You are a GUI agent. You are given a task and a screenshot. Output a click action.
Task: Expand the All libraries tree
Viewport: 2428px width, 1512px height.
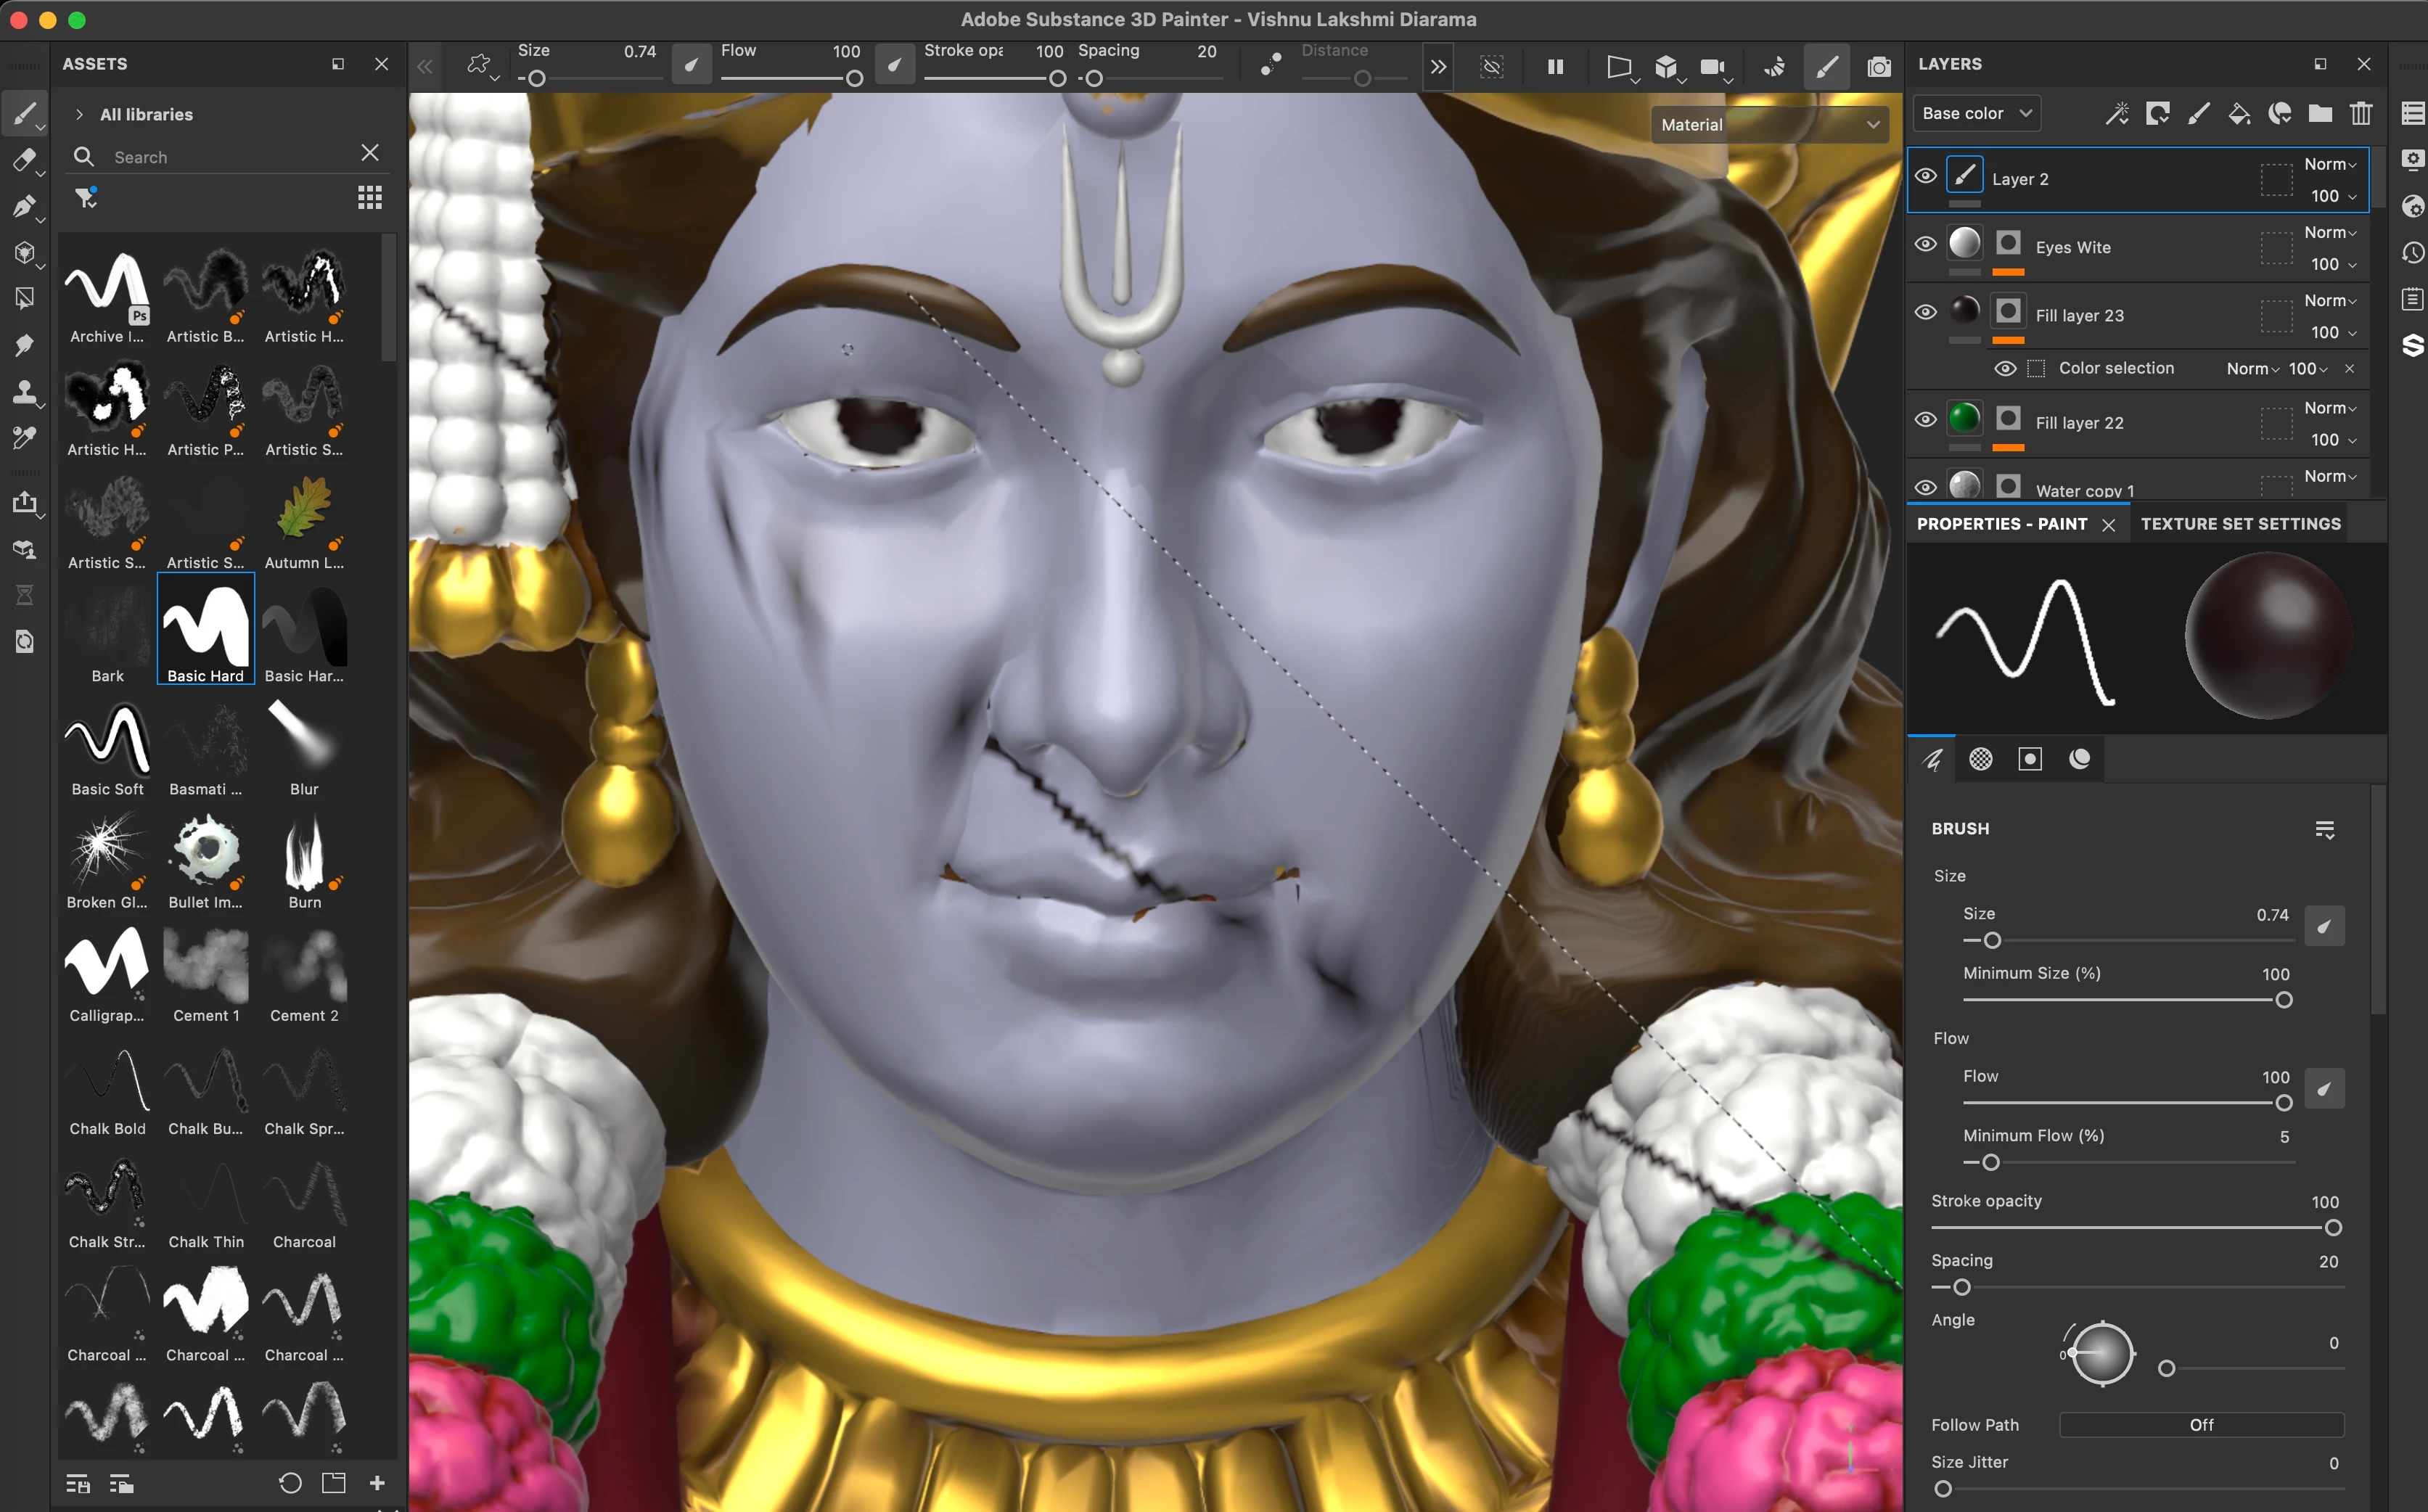tap(79, 114)
